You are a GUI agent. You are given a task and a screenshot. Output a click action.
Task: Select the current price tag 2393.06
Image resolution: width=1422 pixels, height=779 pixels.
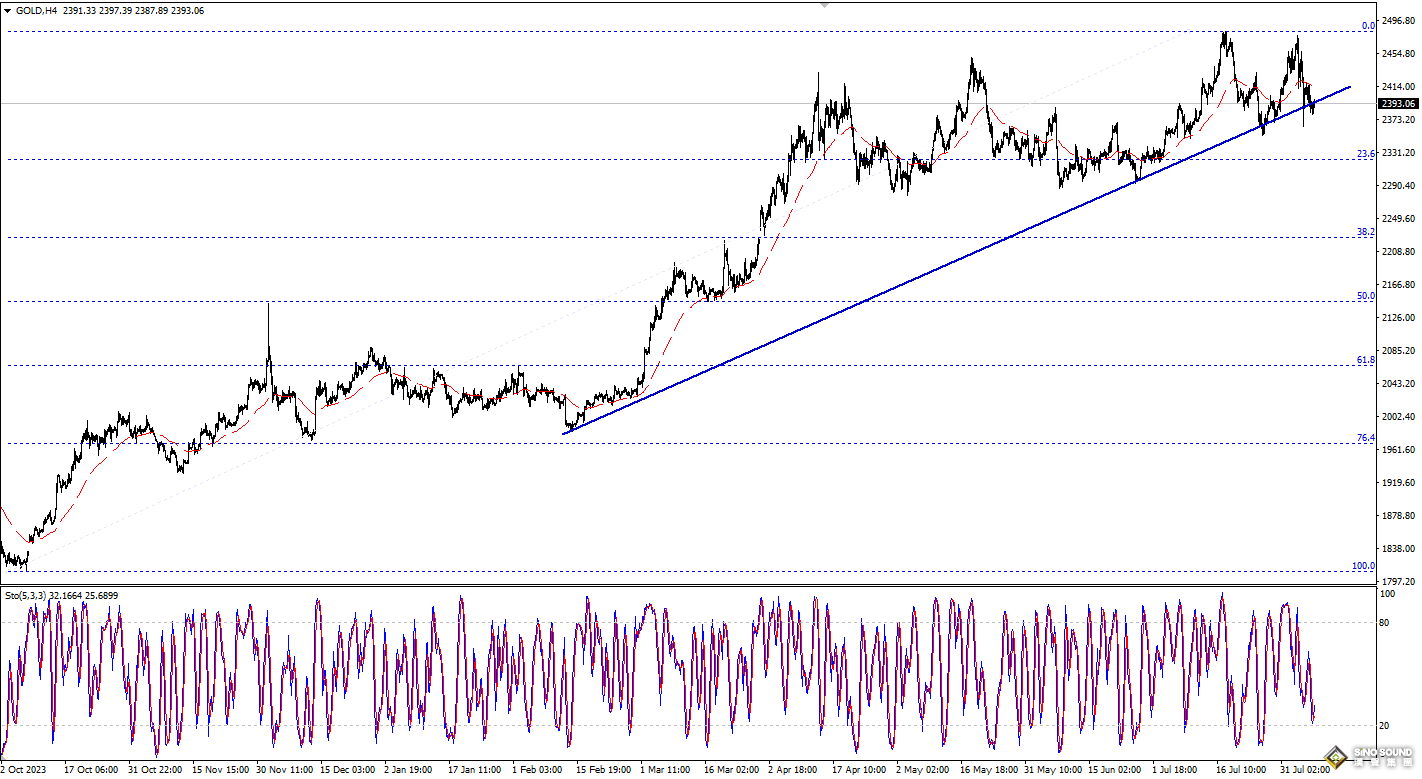pyautogui.click(x=1398, y=103)
